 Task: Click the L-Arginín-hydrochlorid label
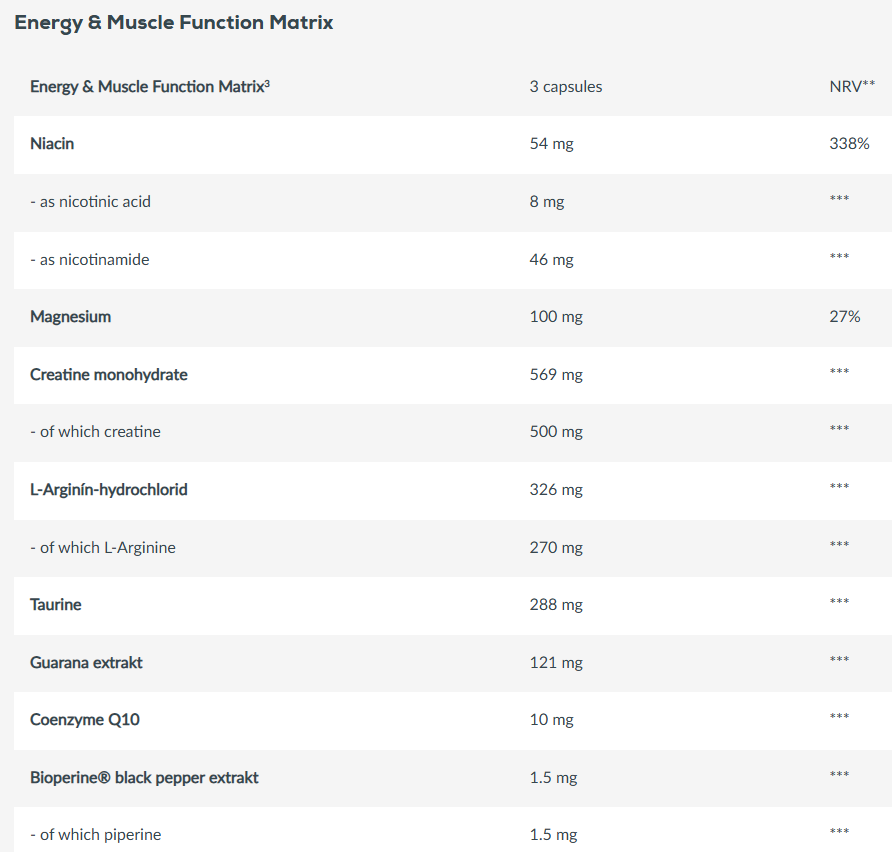coord(109,490)
